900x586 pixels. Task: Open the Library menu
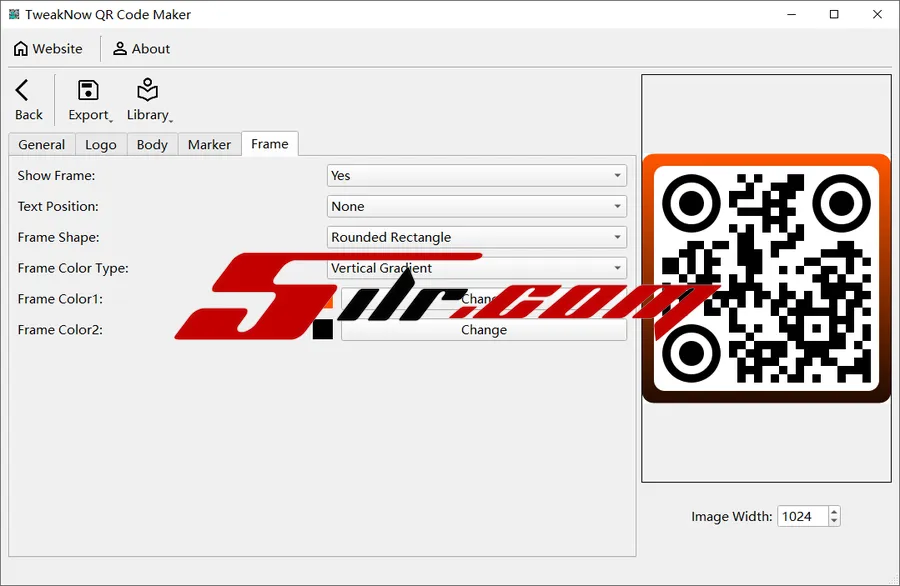(149, 100)
